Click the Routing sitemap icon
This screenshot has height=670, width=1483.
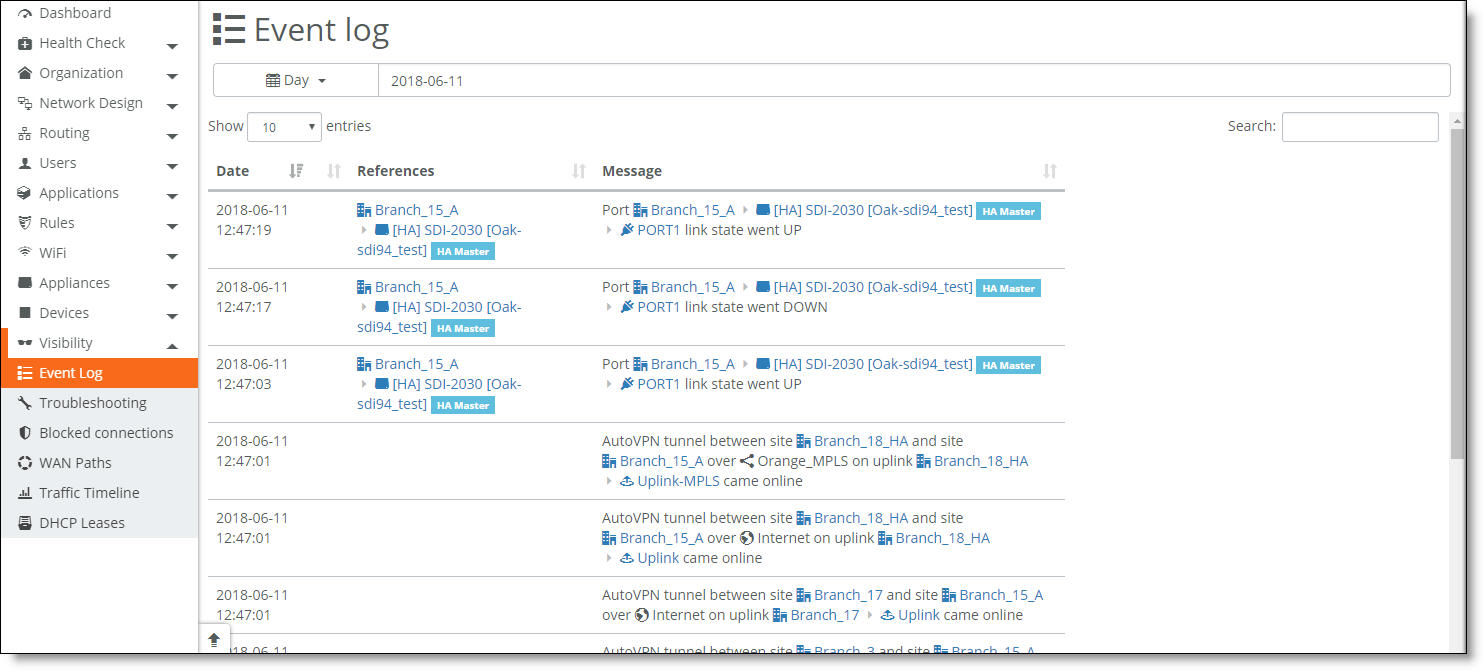click(25, 134)
